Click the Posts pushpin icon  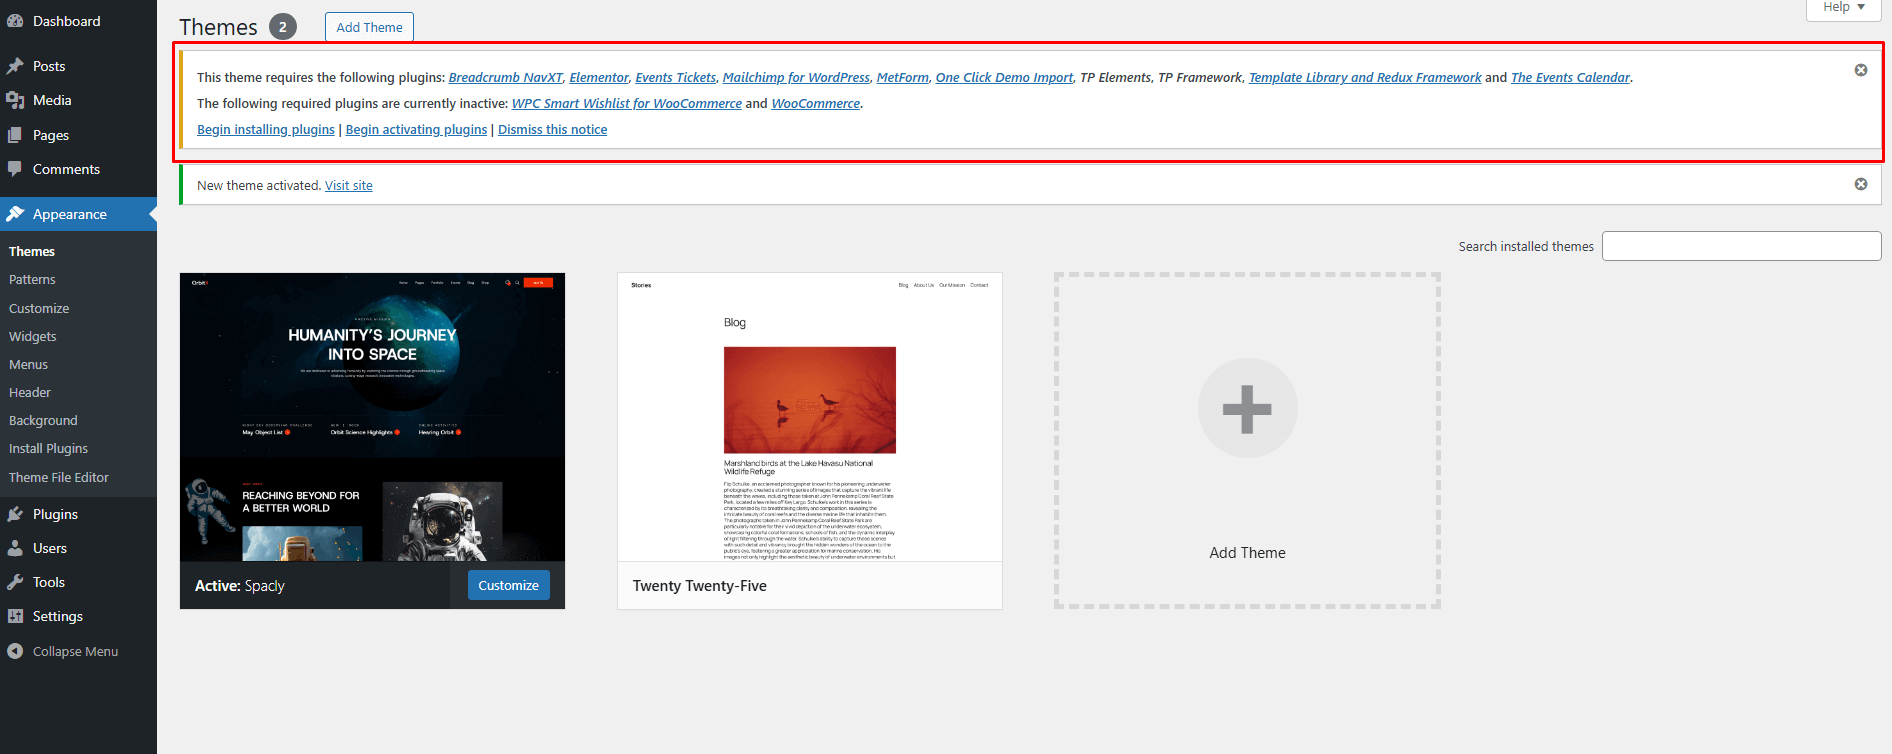click(15, 66)
